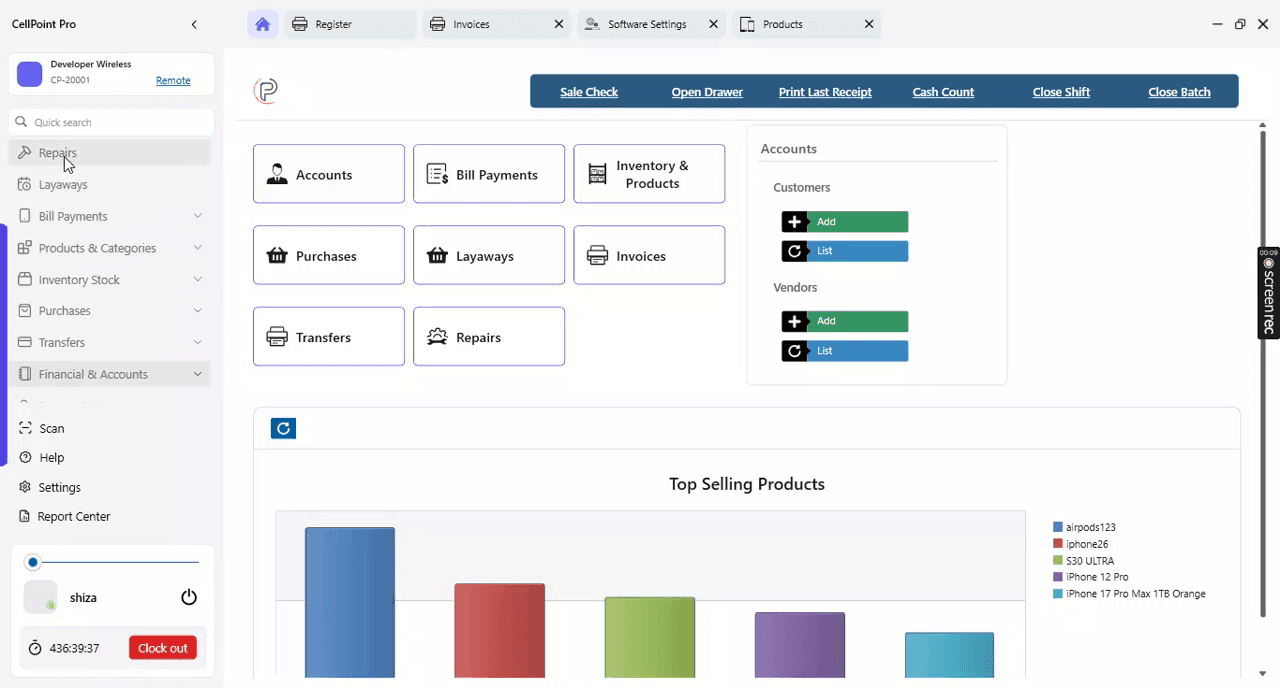The height and width of the screenshot is (688, 1280).
Task: Click the Purchases sidebar icon
Action: [x=24, y=311]
